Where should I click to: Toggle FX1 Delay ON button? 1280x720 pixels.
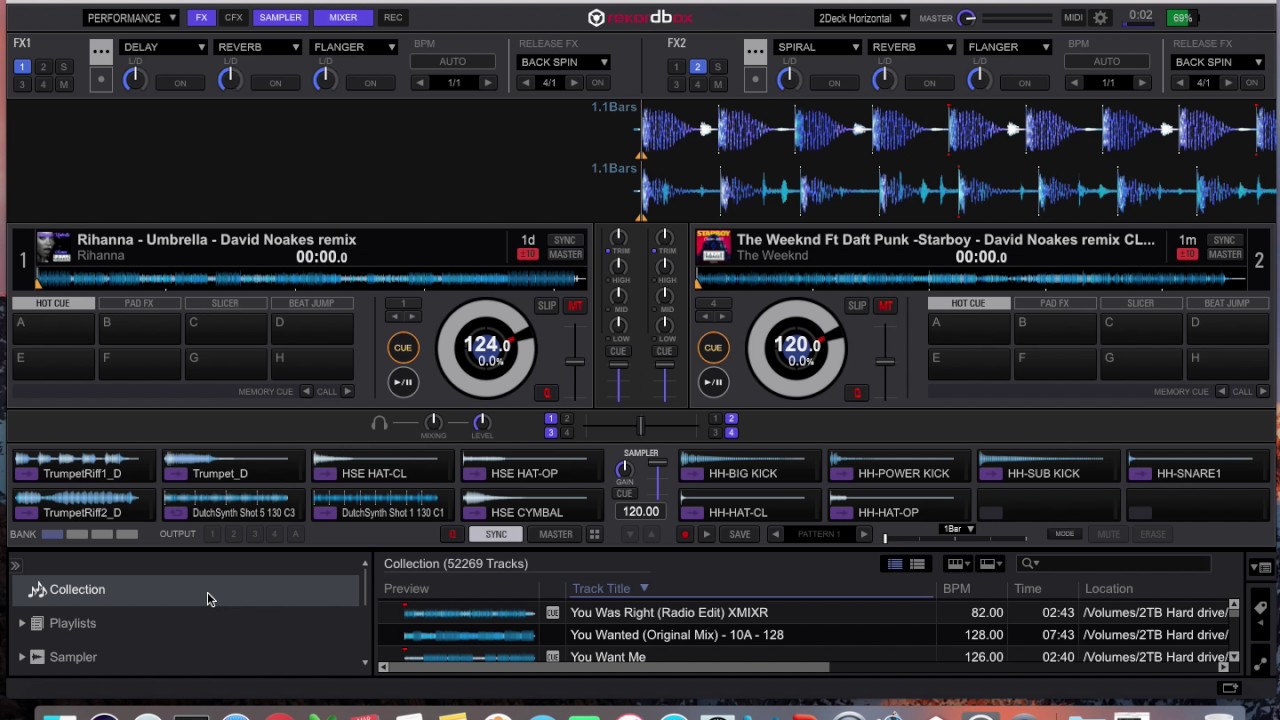pyautogui.click(x=180, y=83)
